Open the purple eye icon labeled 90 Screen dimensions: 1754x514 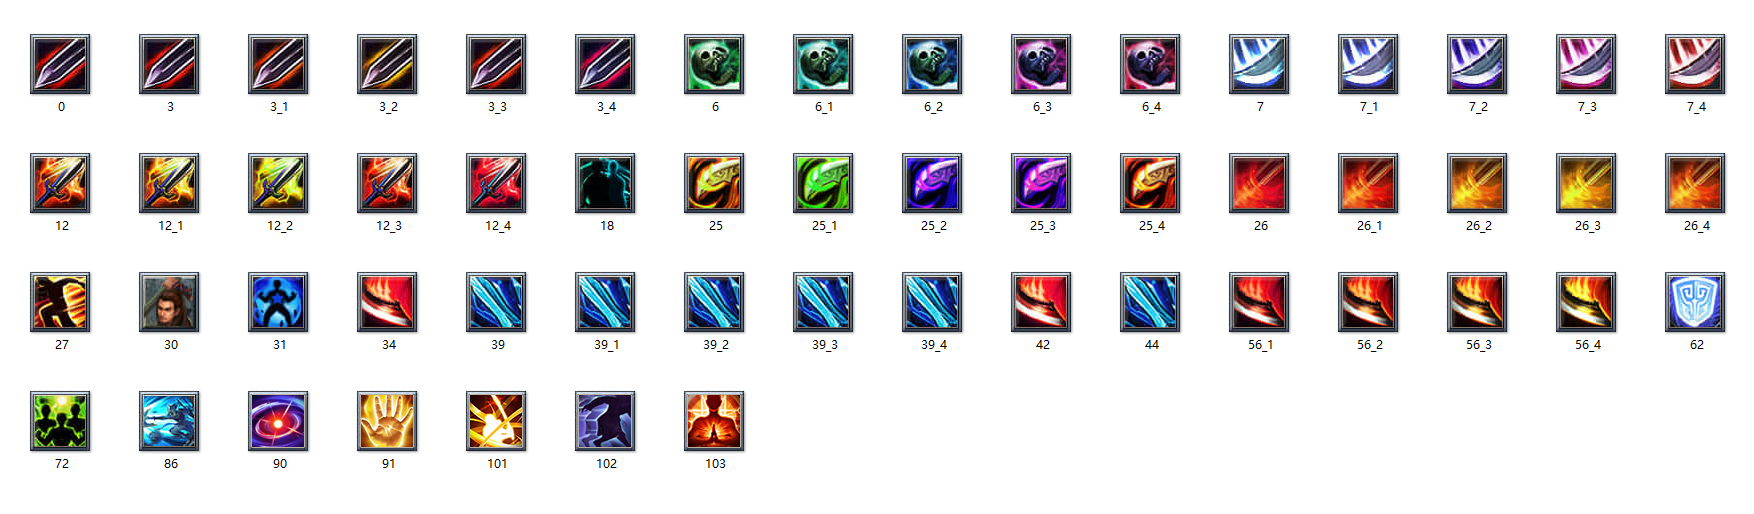click(x=278, y=421)
